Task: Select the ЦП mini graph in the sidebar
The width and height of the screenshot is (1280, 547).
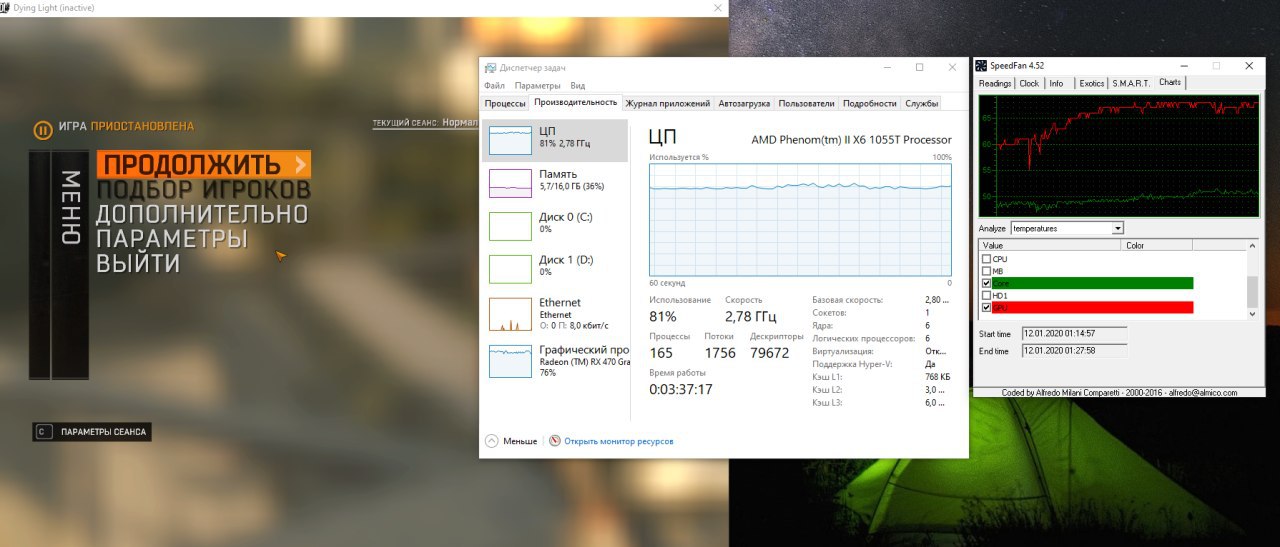Action: [510, 141]
